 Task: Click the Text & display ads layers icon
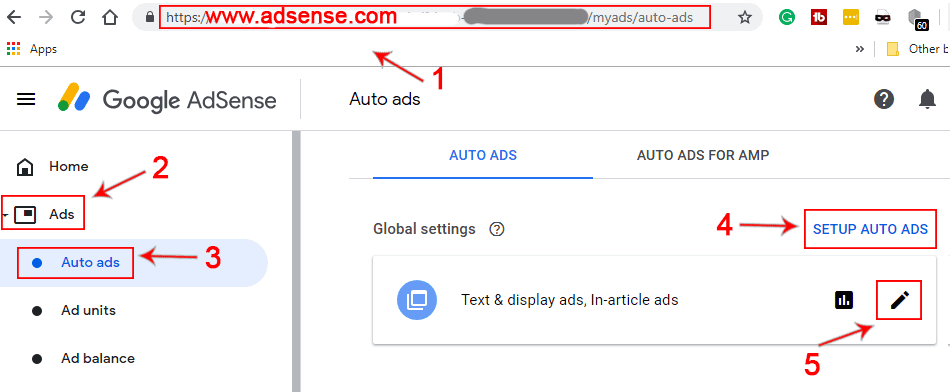pyautogui.click(x=418, y=299)
